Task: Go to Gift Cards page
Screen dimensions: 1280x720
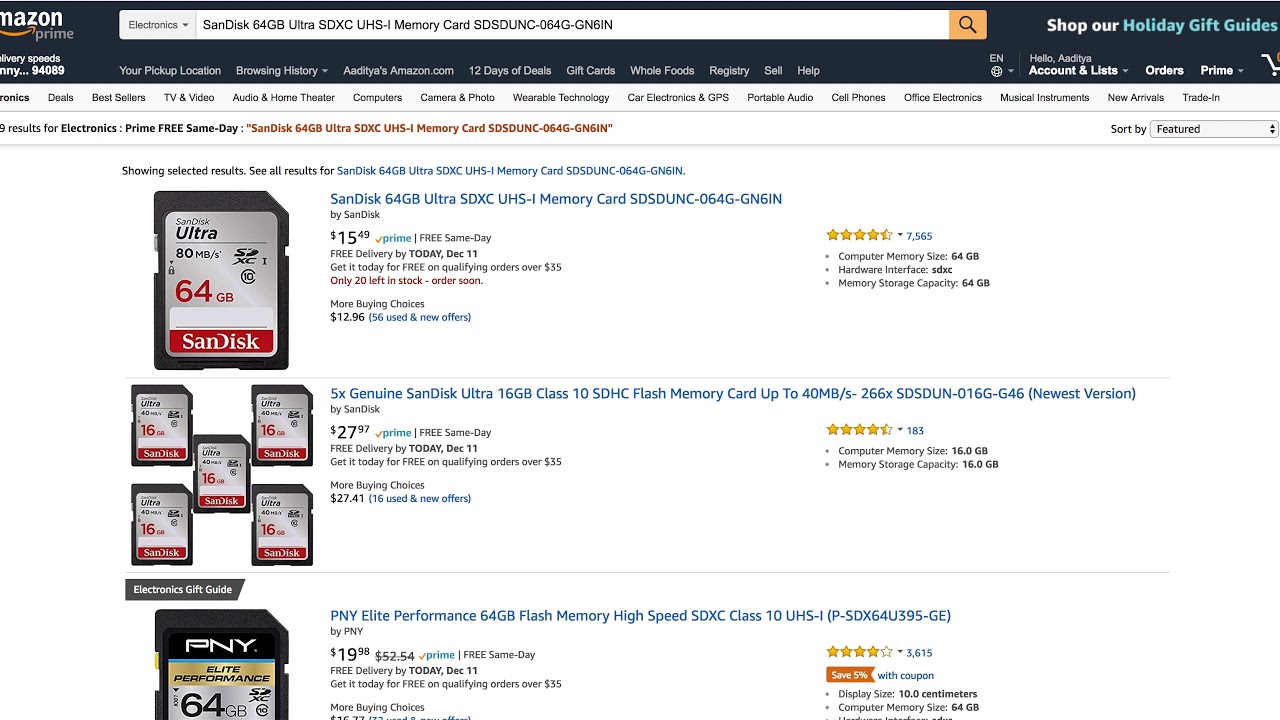Action: click(591, 71)
